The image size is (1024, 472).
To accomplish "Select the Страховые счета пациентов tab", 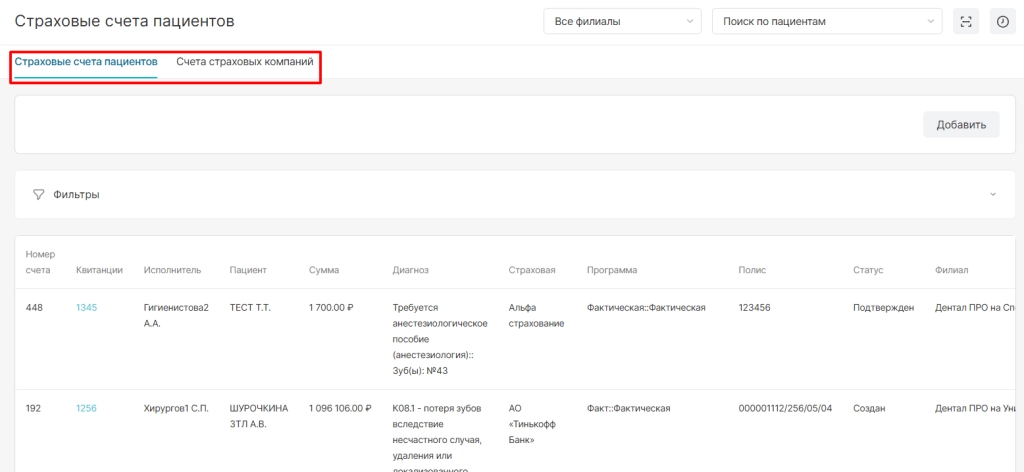I will pos(86,62).
